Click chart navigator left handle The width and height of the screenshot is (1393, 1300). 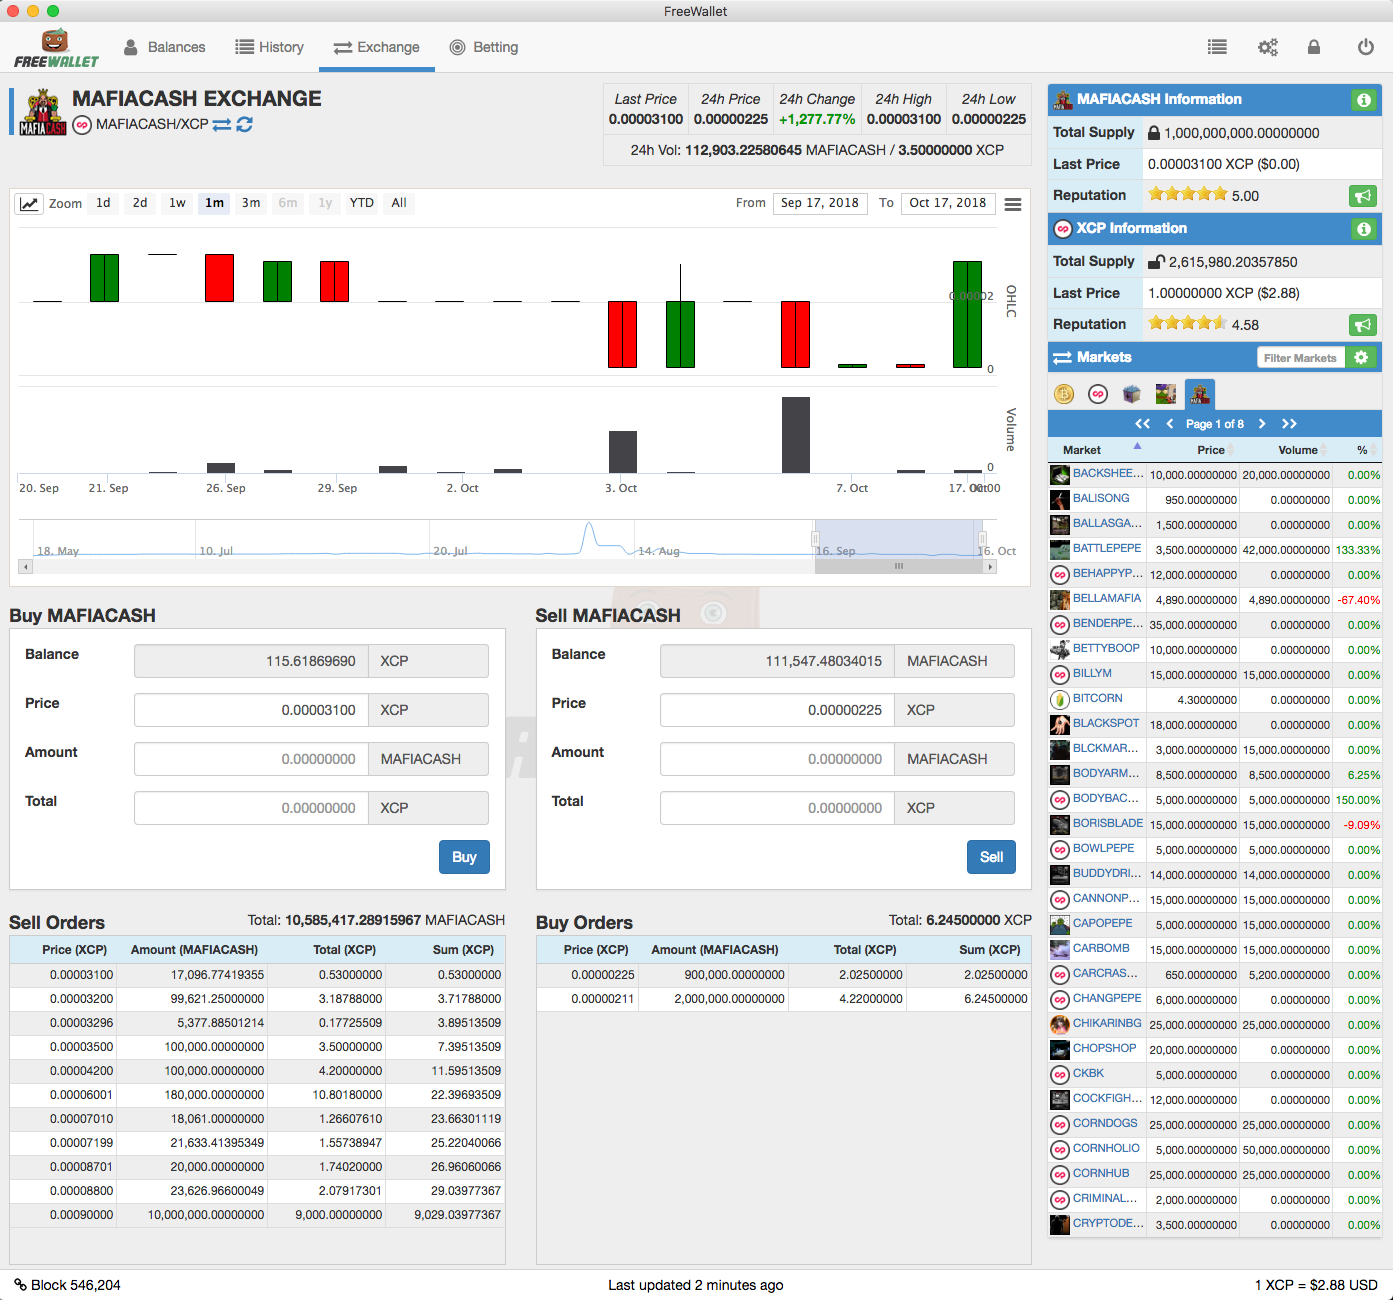pos(815,539)
